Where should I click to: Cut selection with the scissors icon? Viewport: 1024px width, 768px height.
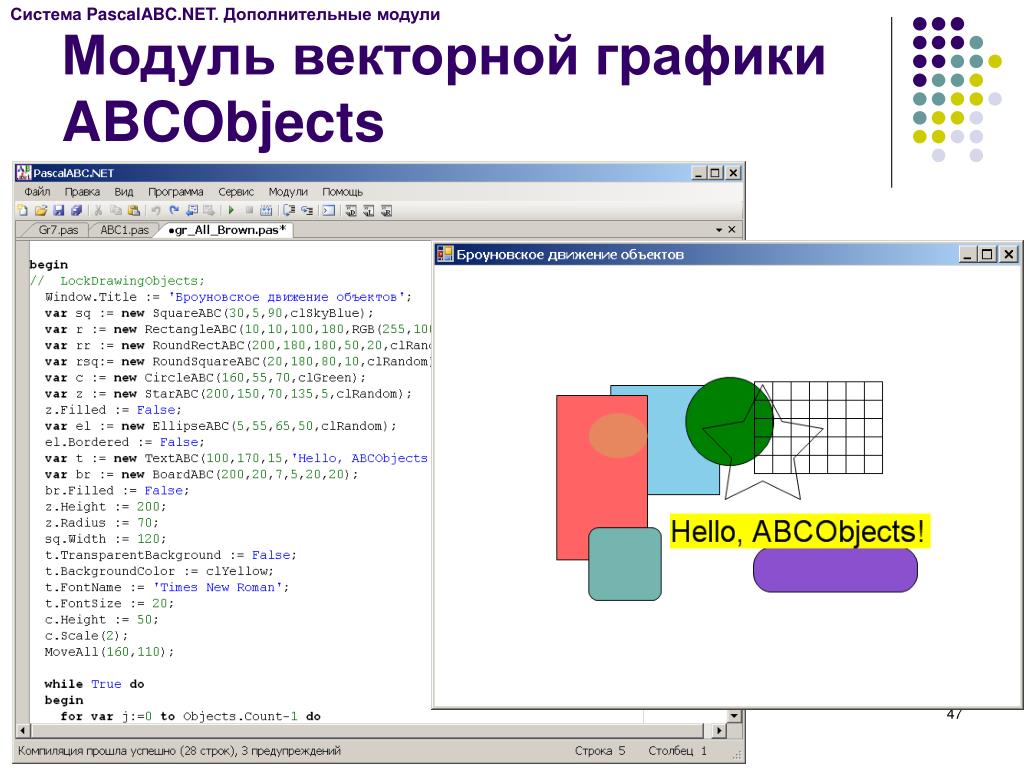tap(99, 210)
